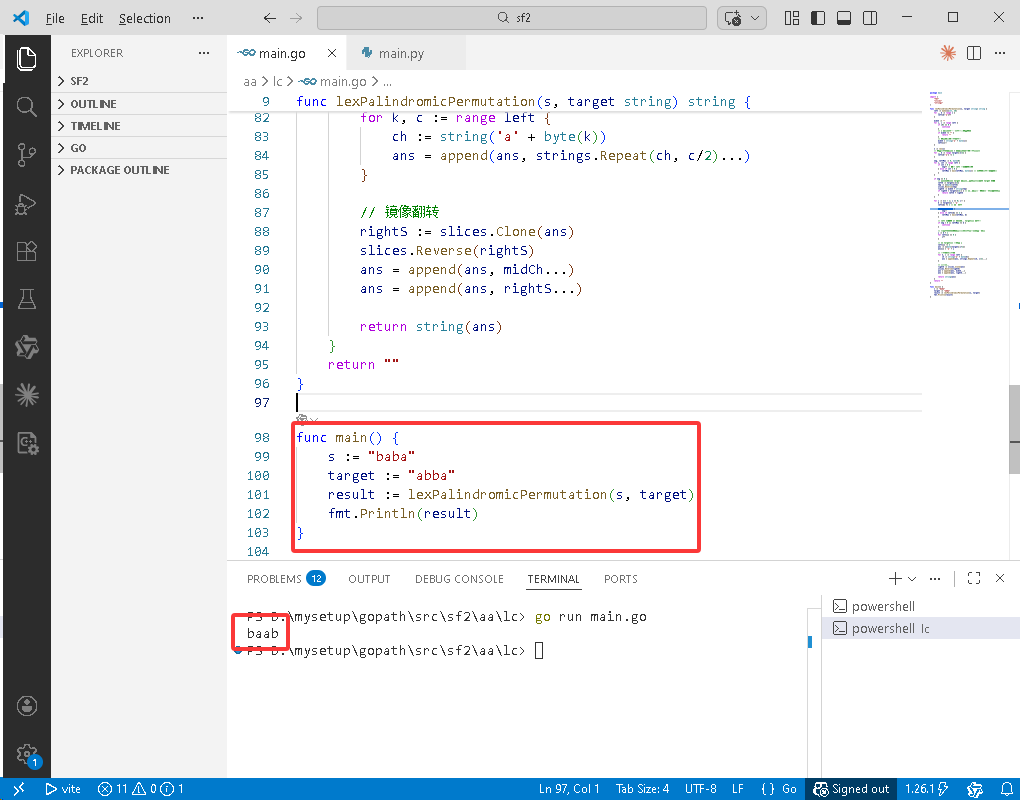Open Explorer Views and More Actions
The width and height of the screenshot is (1020, 800).
coord(204,53)
